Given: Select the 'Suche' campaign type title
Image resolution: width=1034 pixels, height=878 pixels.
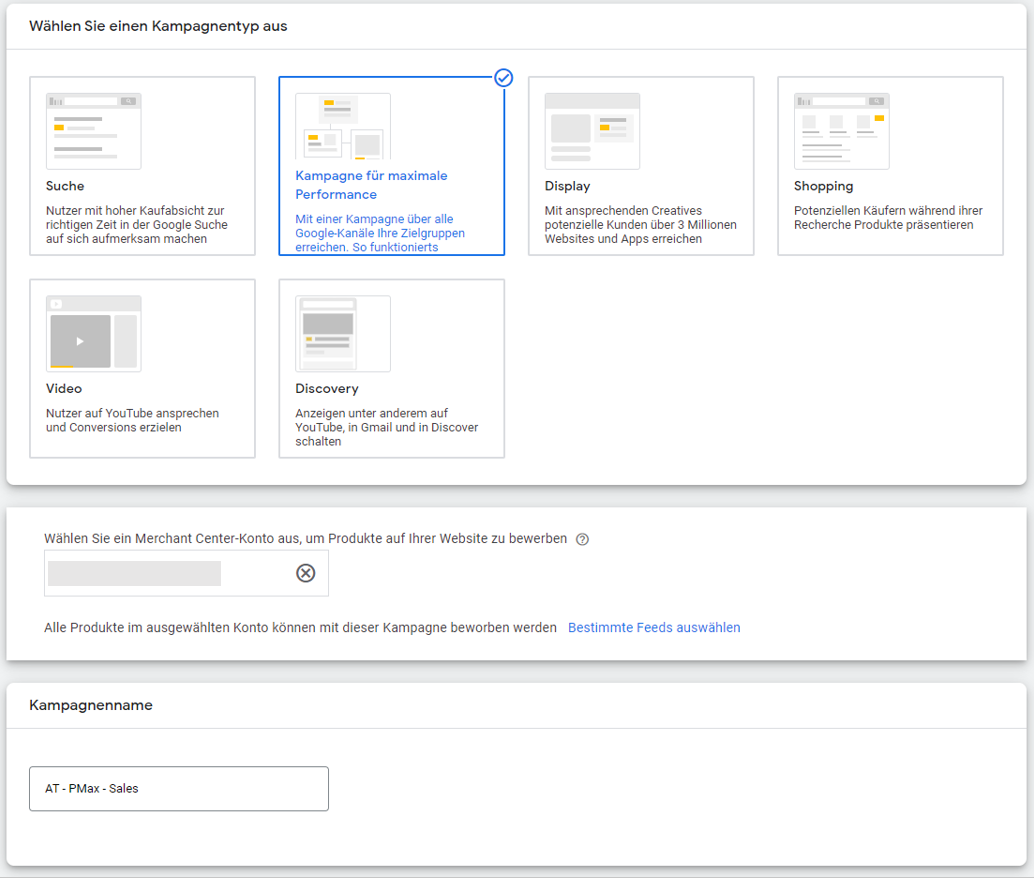Looking at the screenshot, I should tap(65, 186).
